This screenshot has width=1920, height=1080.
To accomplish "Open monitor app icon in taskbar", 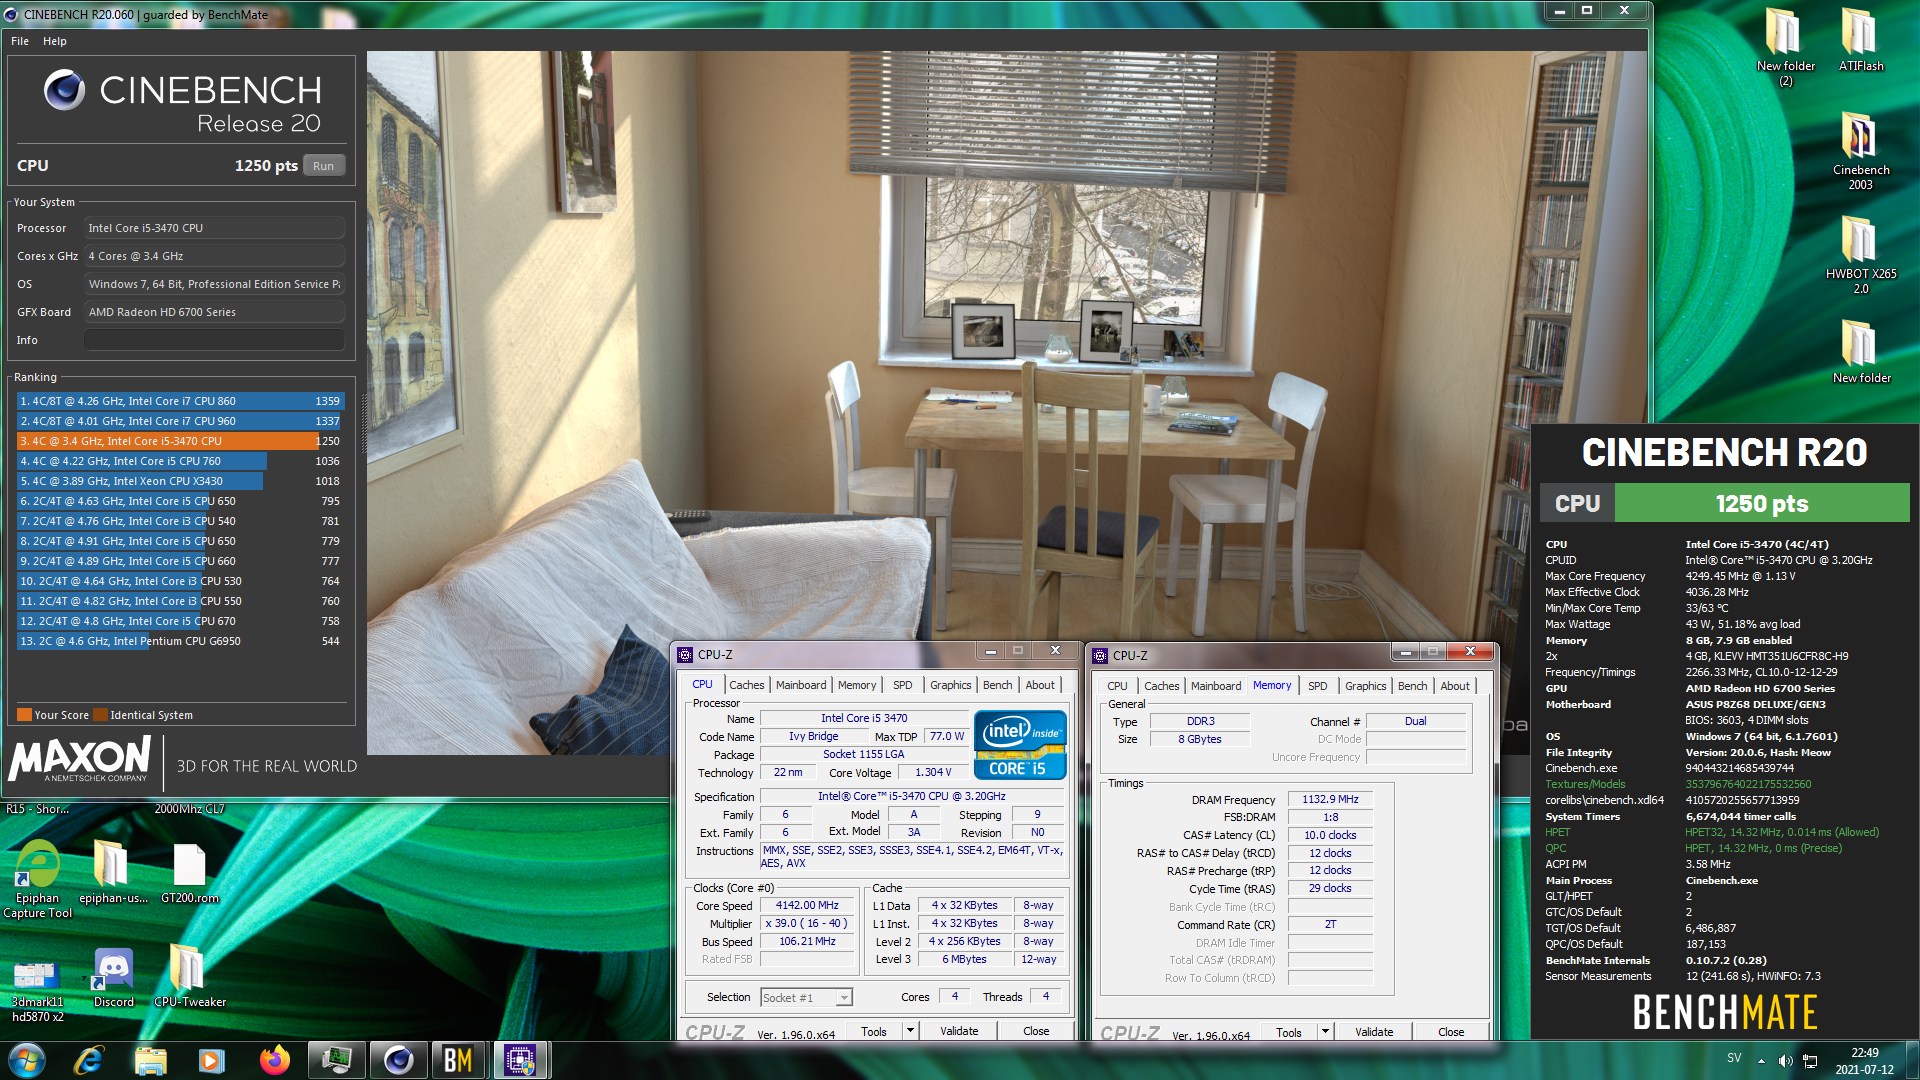I will (336, 1060).
